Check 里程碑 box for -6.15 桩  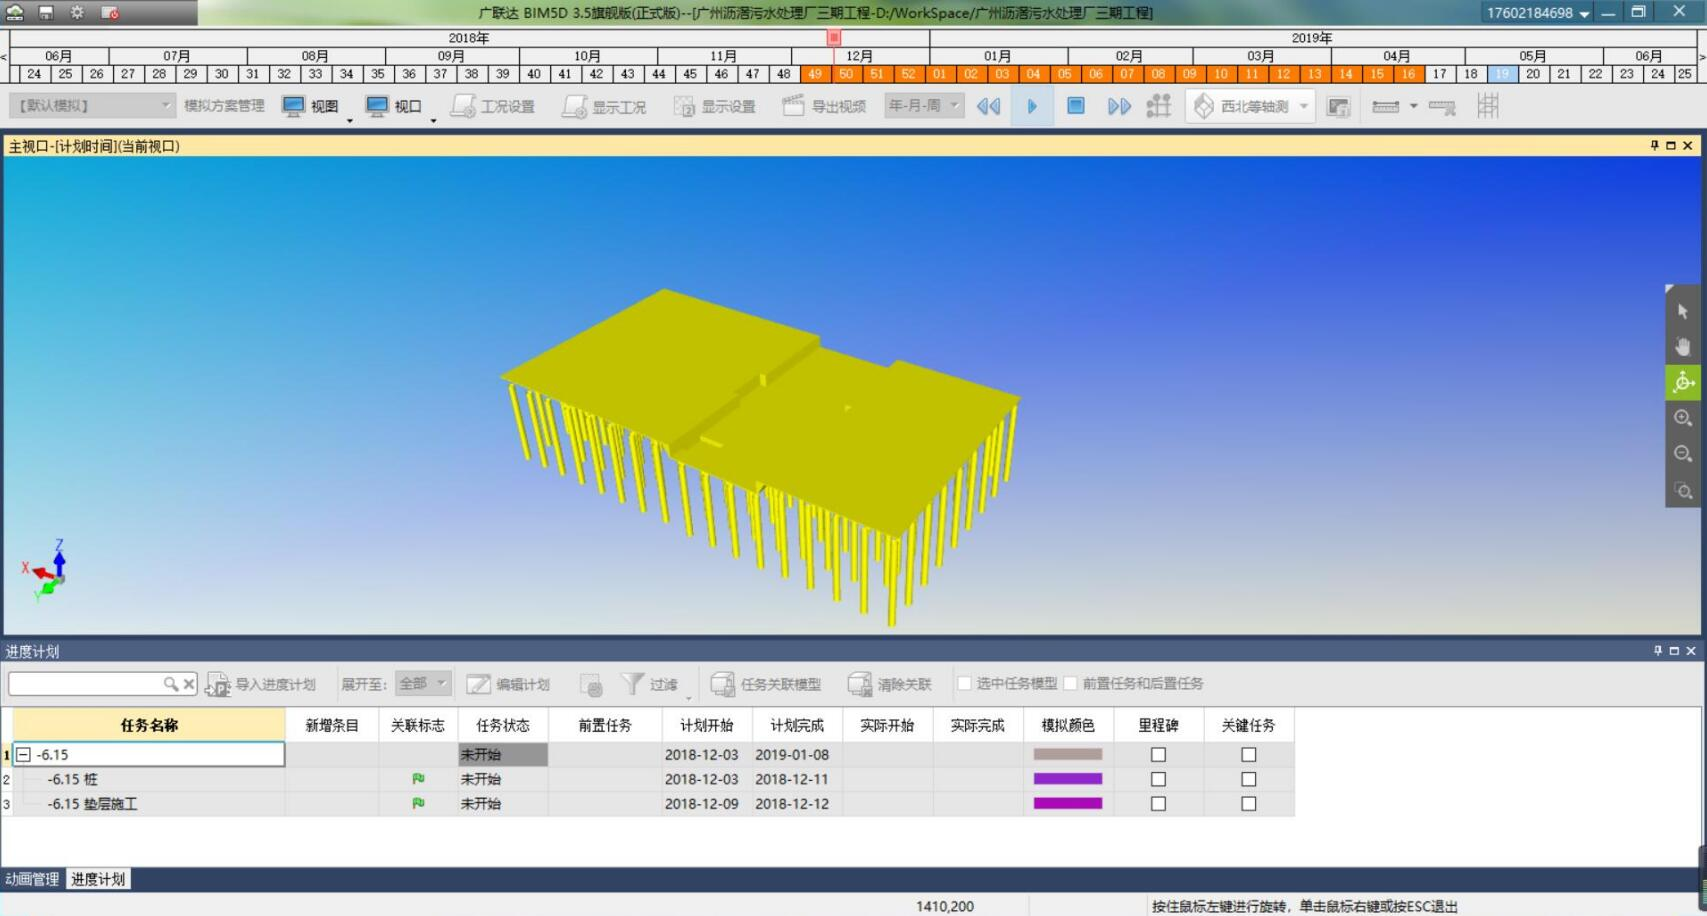(1158, 779)
